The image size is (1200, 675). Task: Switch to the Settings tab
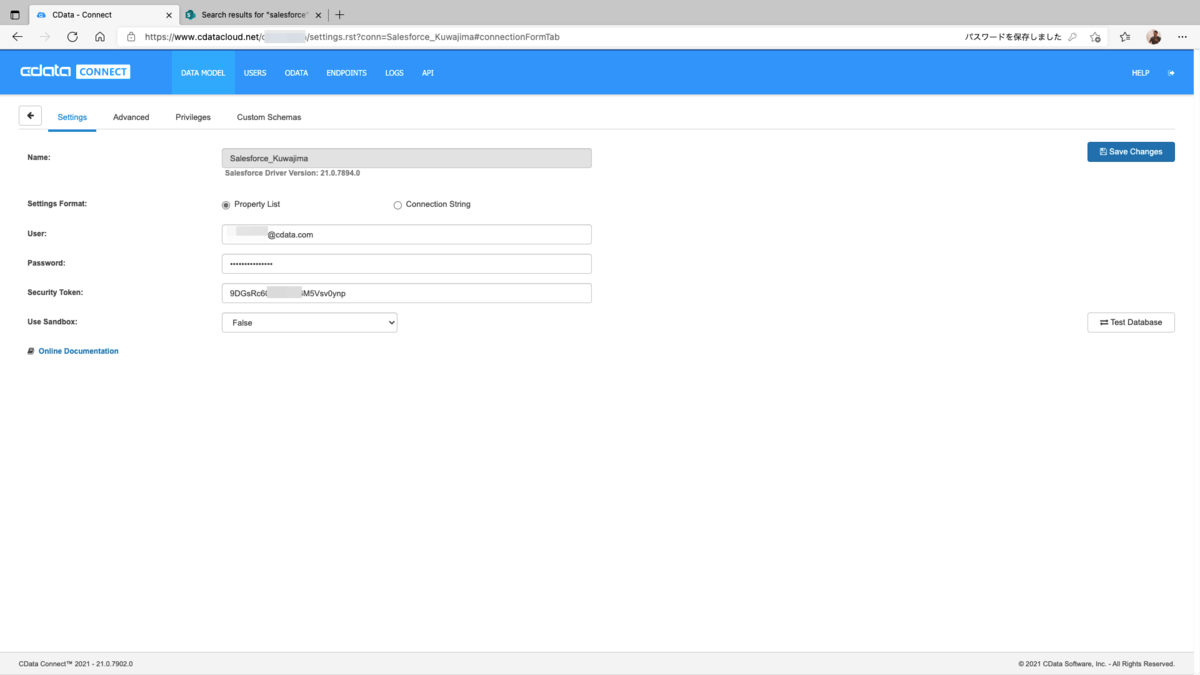pyautogui.click(x=72, y=117)
